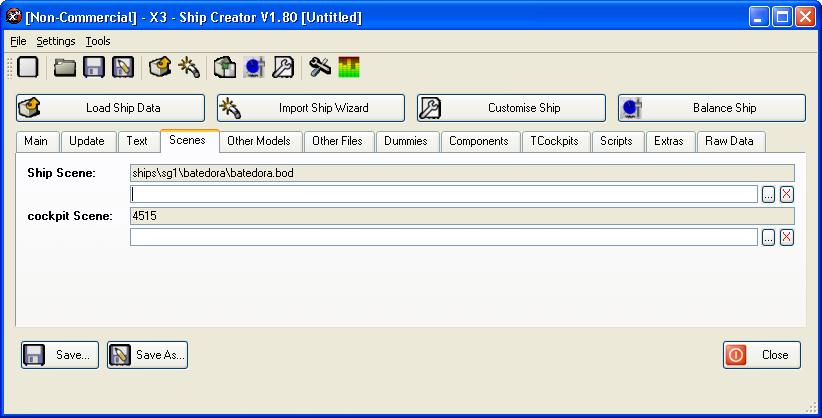Click the Customise Ship button
The width and height of the screenshot is (822, 418).
tap(511, 108)
